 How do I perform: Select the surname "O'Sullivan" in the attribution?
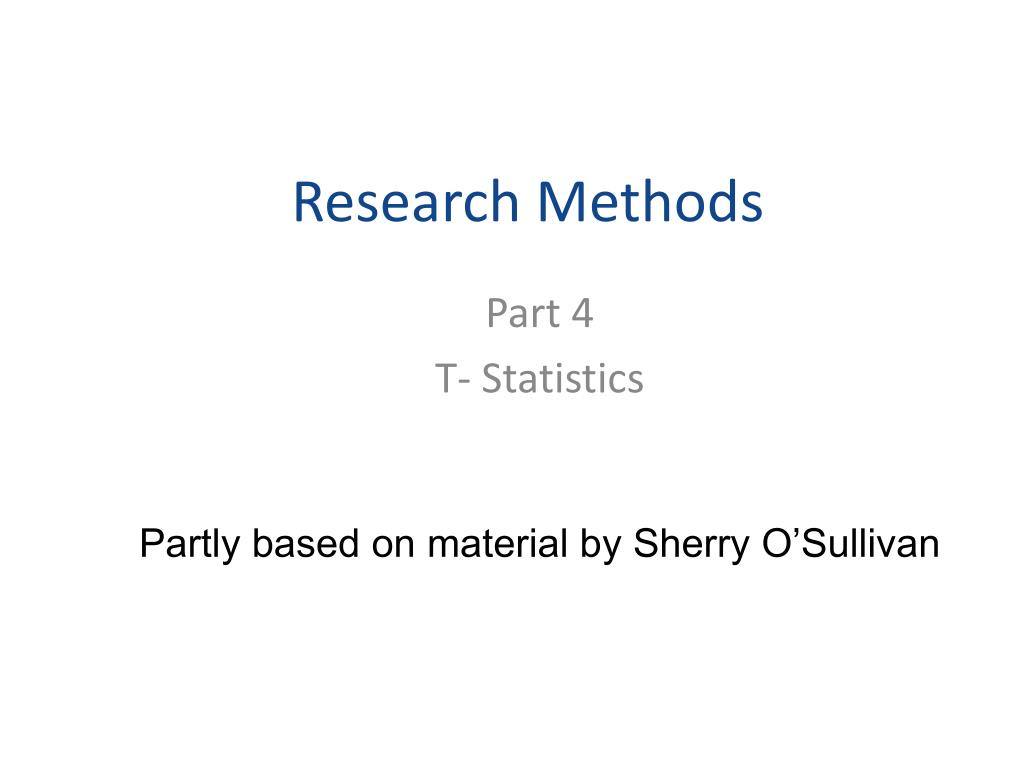click(850, 543)
